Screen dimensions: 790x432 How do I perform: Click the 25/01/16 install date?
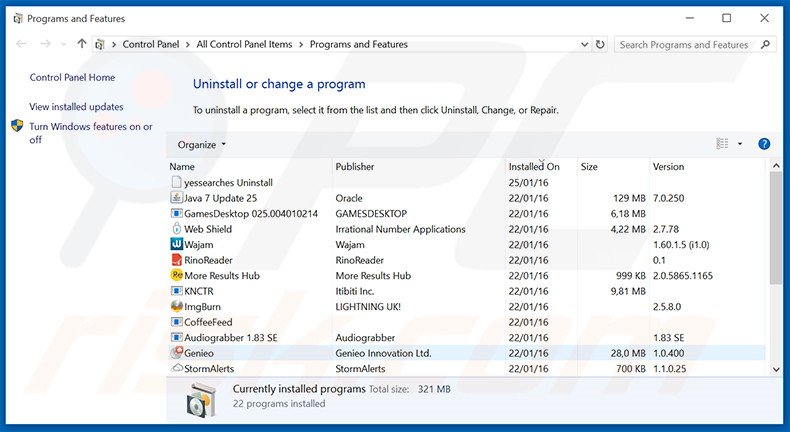529,182
